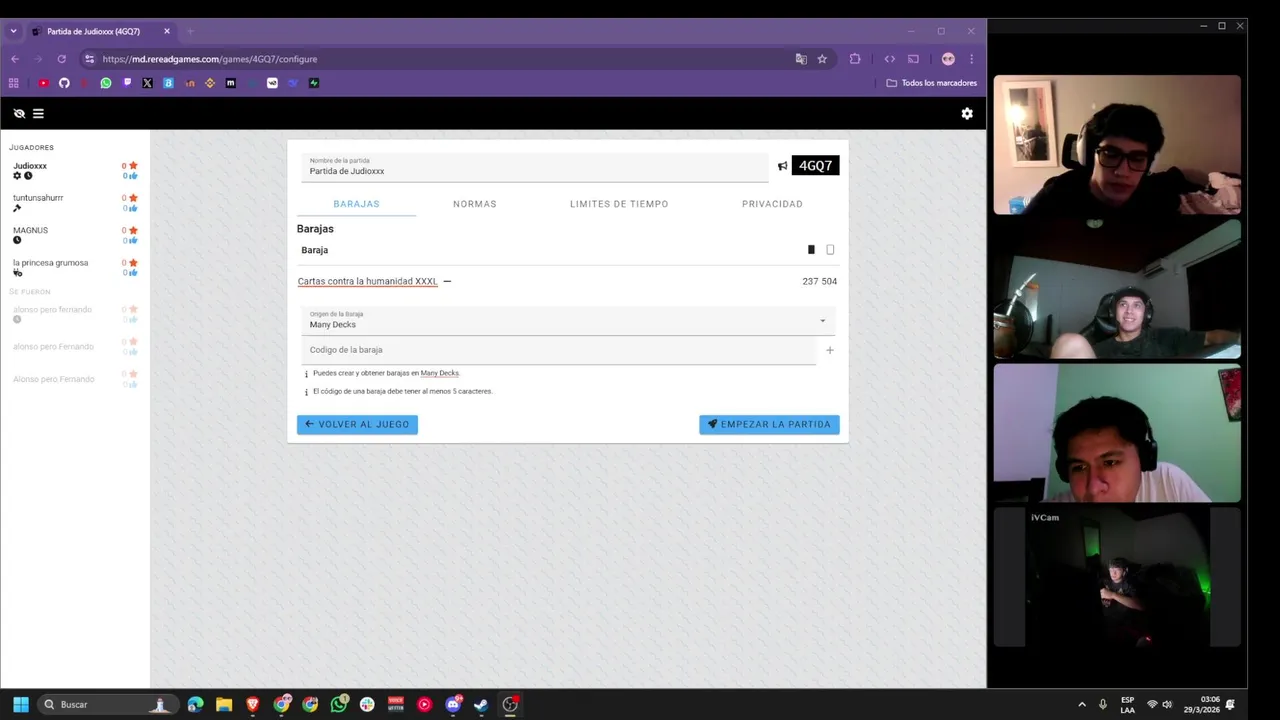Reload the browser page

pyautogui.click(x=62, y=59)
